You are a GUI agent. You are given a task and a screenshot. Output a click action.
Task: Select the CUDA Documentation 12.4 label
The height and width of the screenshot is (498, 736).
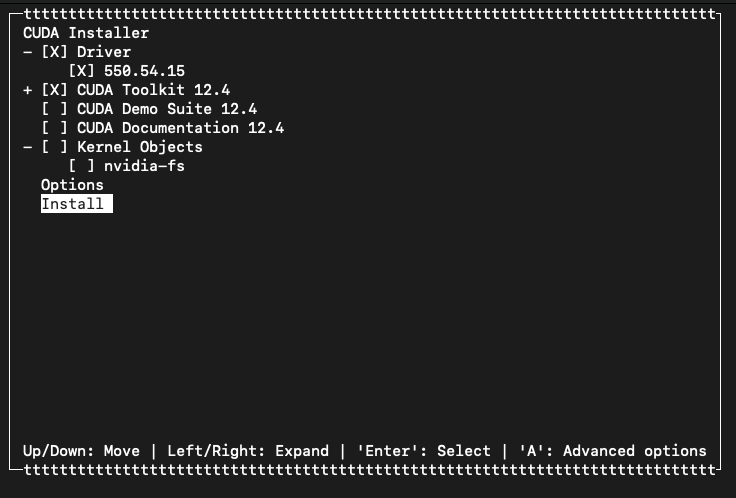point(181,128)
